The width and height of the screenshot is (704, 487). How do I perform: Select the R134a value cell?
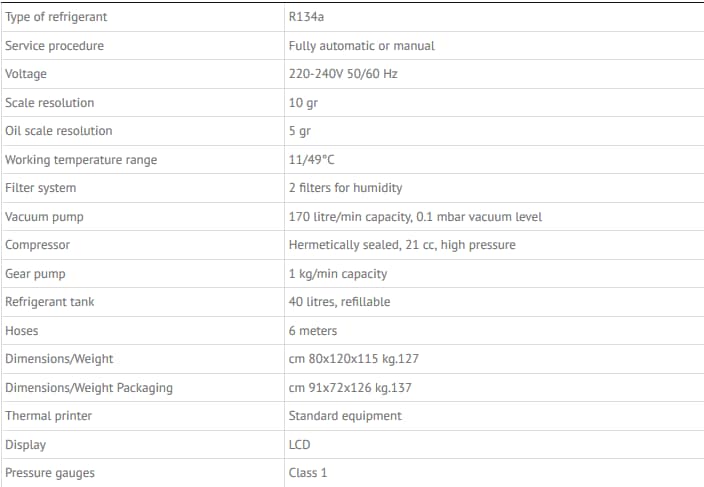click(x=306, y=17)
